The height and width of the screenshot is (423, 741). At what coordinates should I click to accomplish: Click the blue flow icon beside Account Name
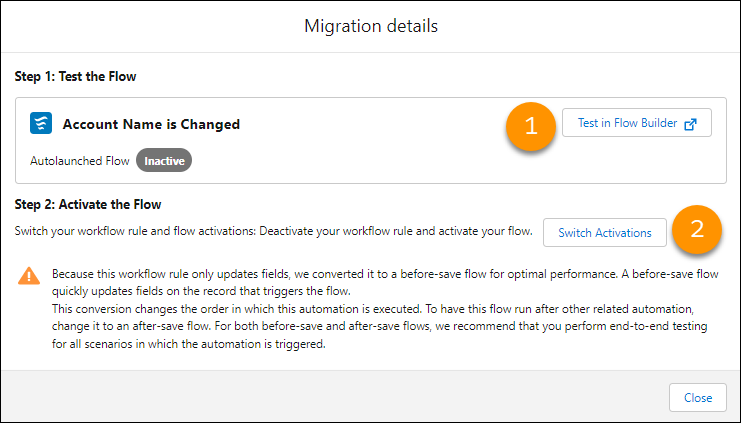[41, 124]
